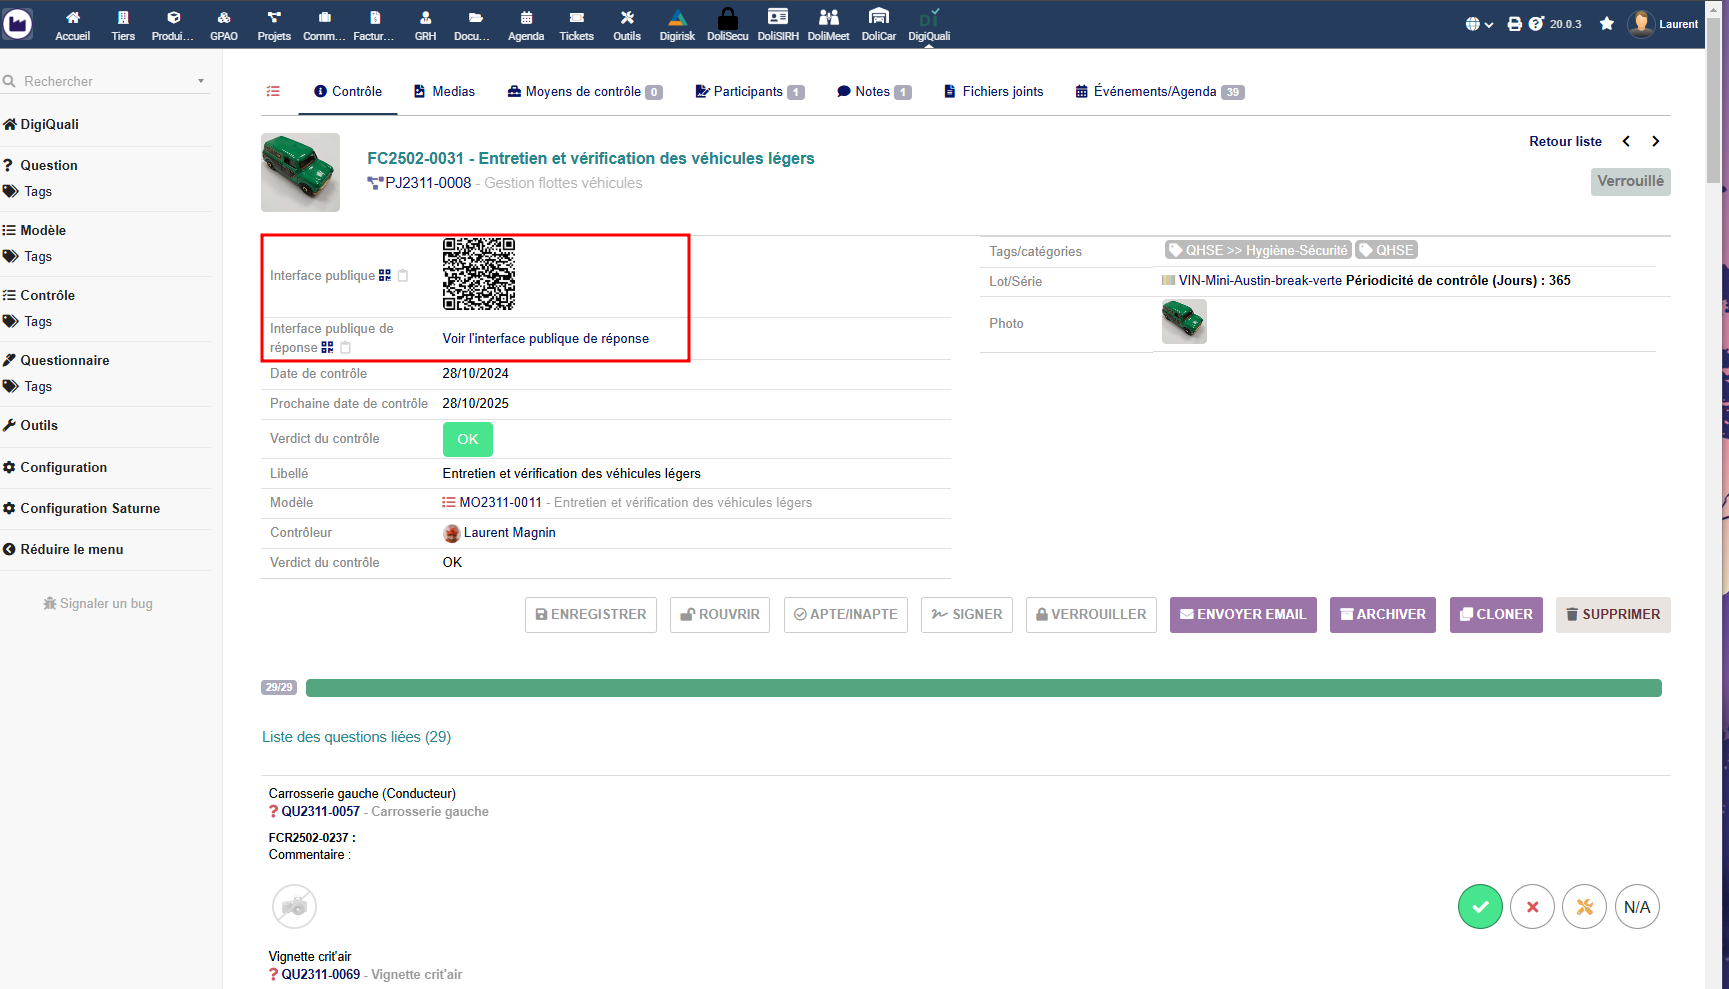Click the print icon in header
The image size is (1729, 989).
coord(1514,24)
